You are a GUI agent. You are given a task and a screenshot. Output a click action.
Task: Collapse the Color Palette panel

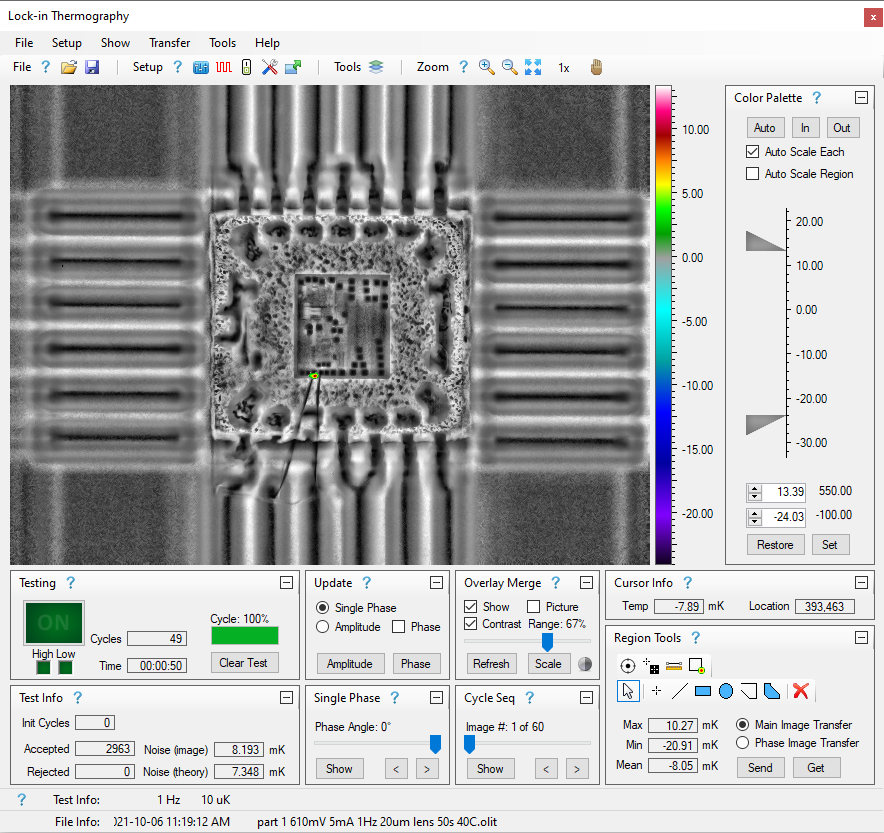tap(861, 97)
